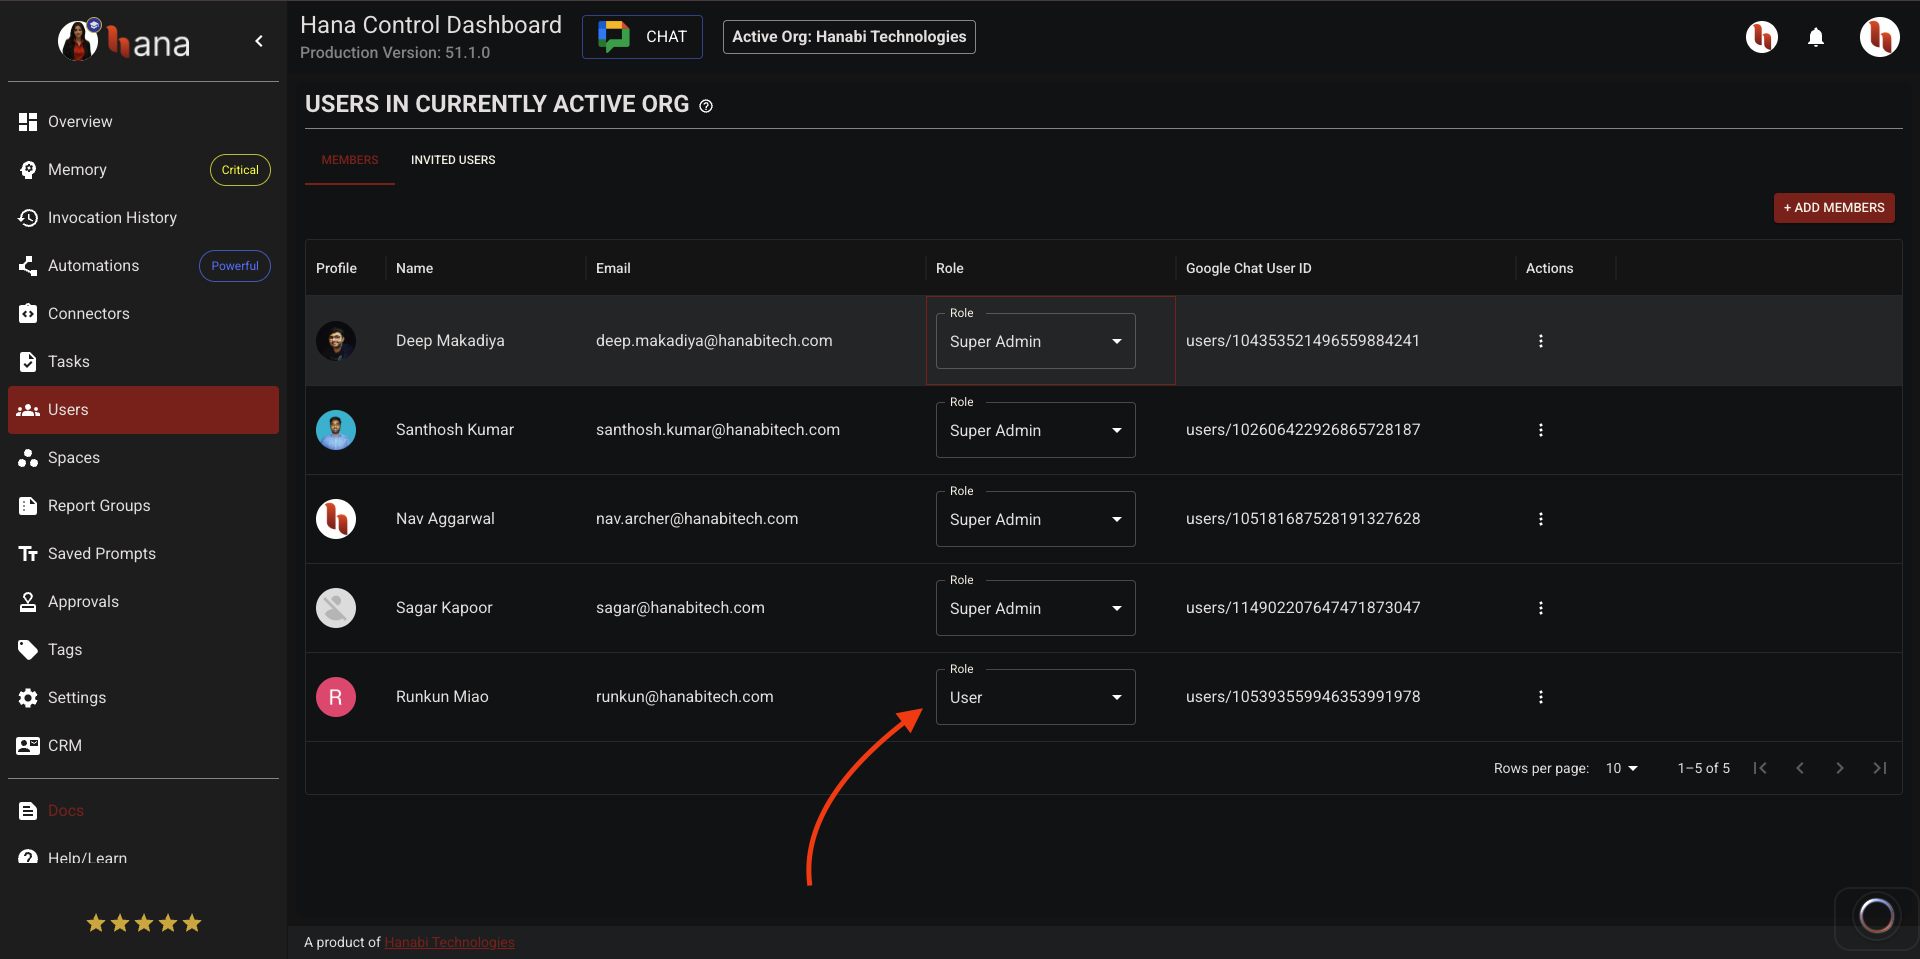This screenshot has height=959, width=1920.
Task: Click the Memory brain icon in the sidebar
Action: 28,170
